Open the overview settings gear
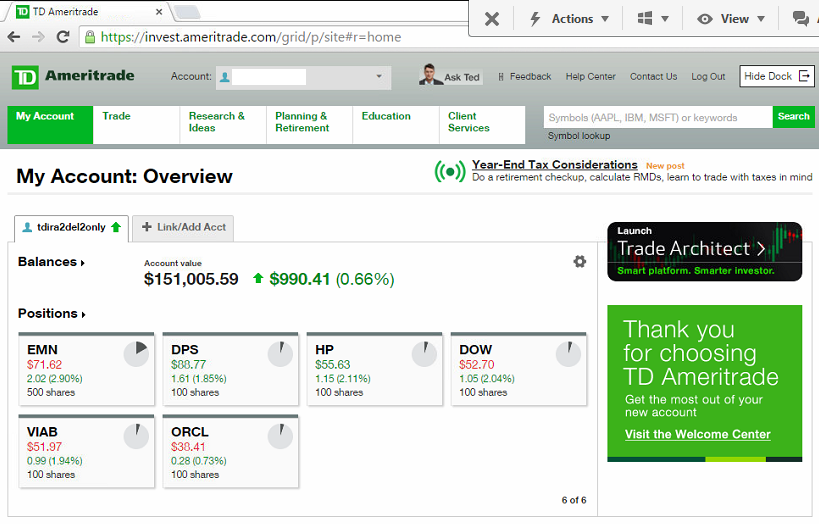This screenshot has height=524, width=819. pyautogui.click(x=579, y=261)
